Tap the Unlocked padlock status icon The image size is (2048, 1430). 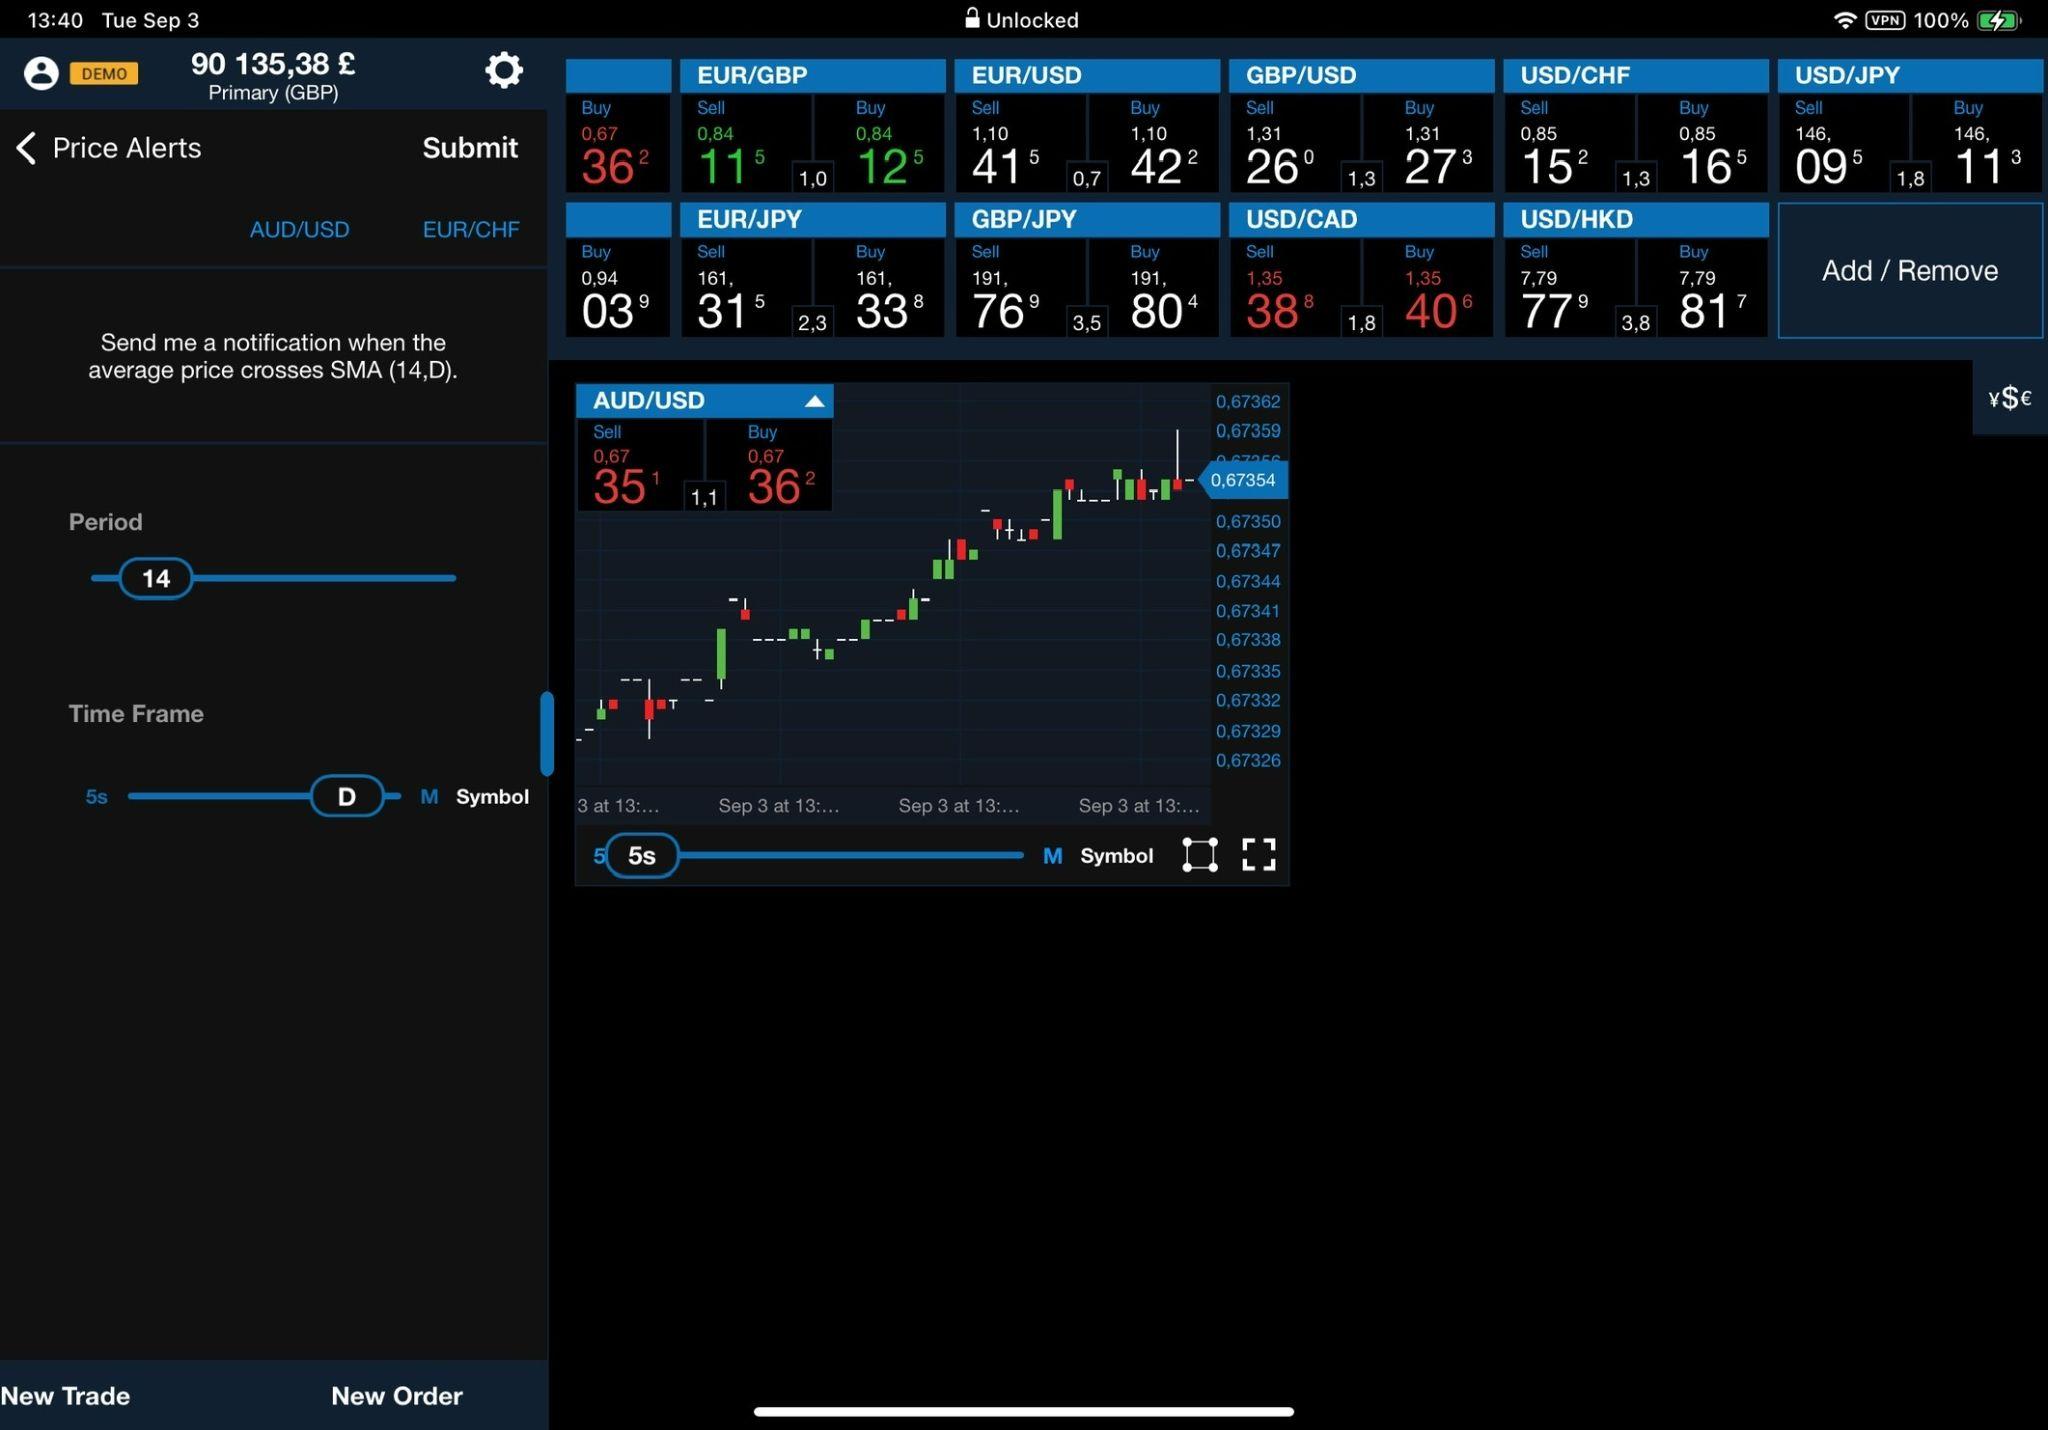971,18
